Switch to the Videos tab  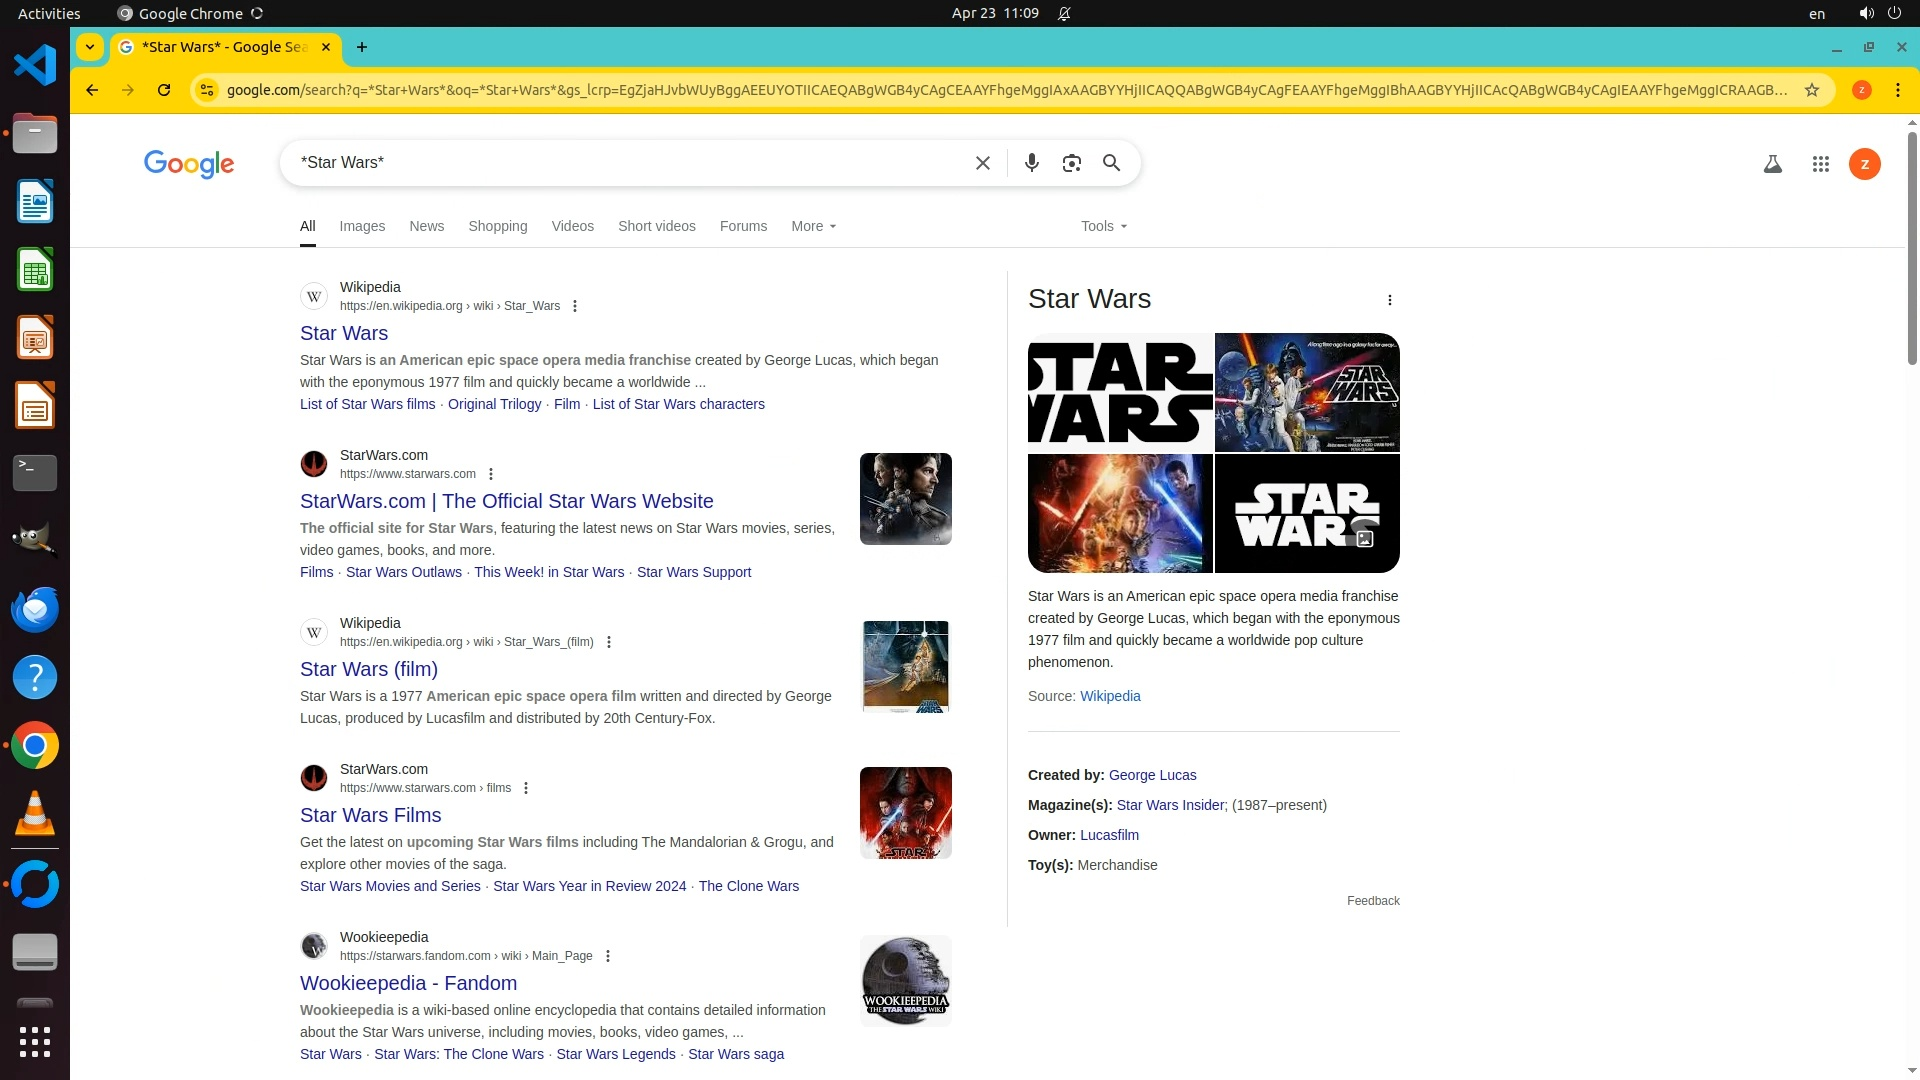click(x=572, y=226)
